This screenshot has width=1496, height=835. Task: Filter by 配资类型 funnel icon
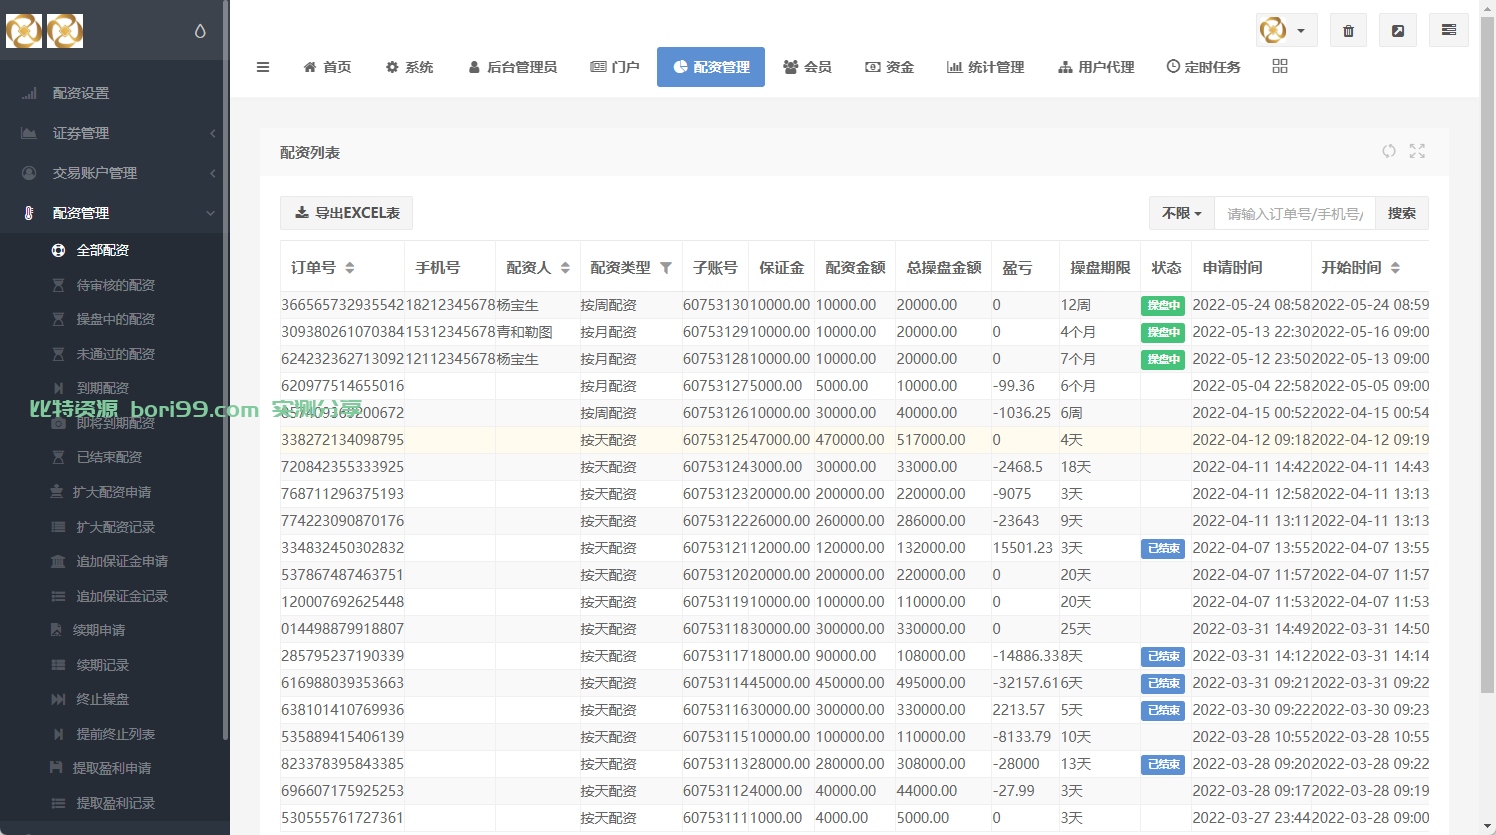coord(666,268)
